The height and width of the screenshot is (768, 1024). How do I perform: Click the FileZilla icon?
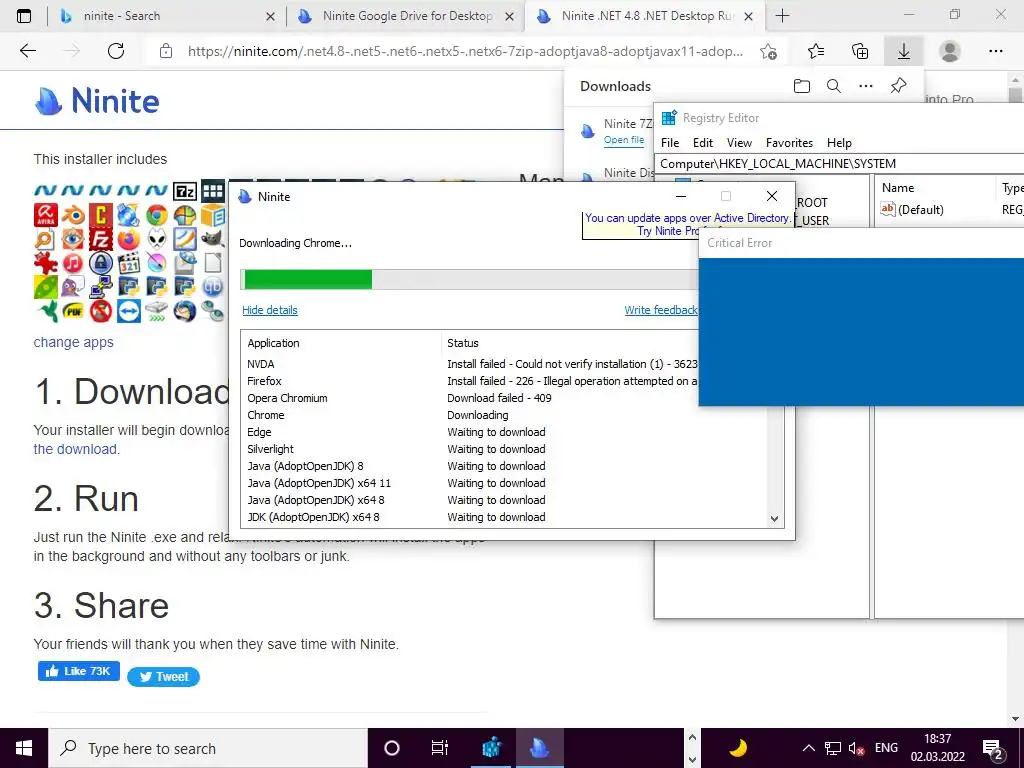[101, 239]
